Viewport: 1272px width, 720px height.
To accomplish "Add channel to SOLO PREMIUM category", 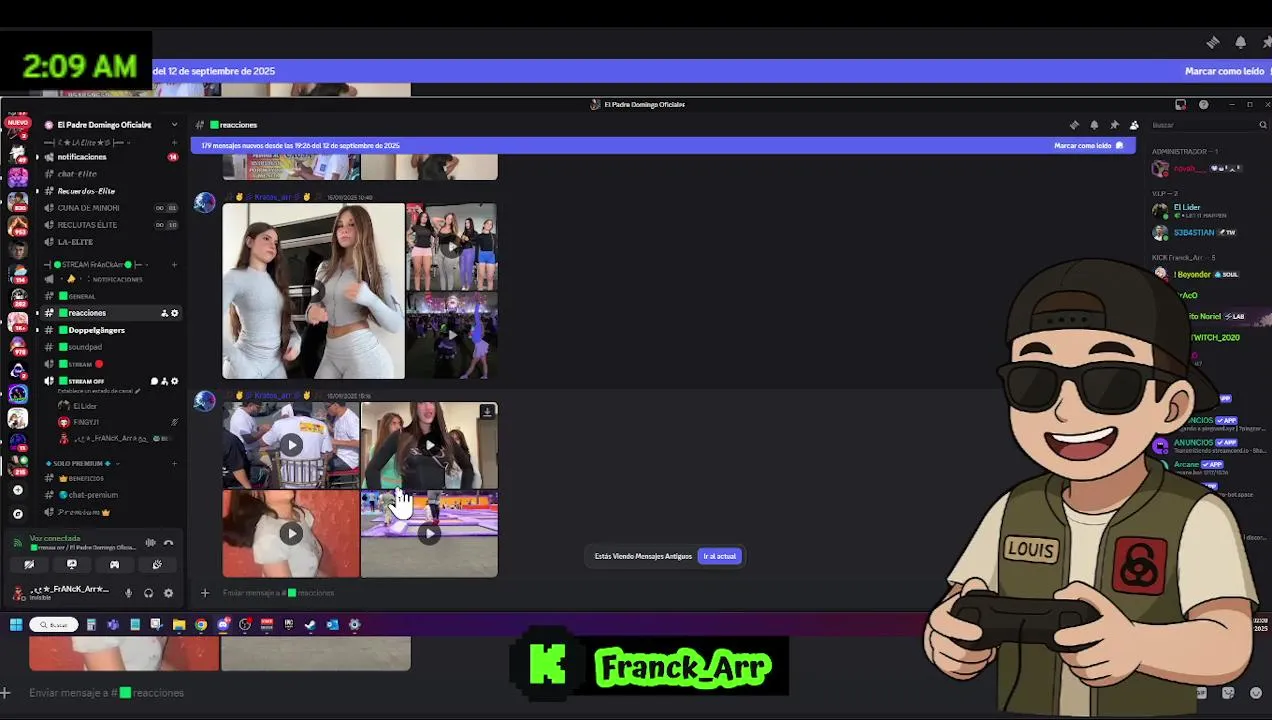I will 174,464.
